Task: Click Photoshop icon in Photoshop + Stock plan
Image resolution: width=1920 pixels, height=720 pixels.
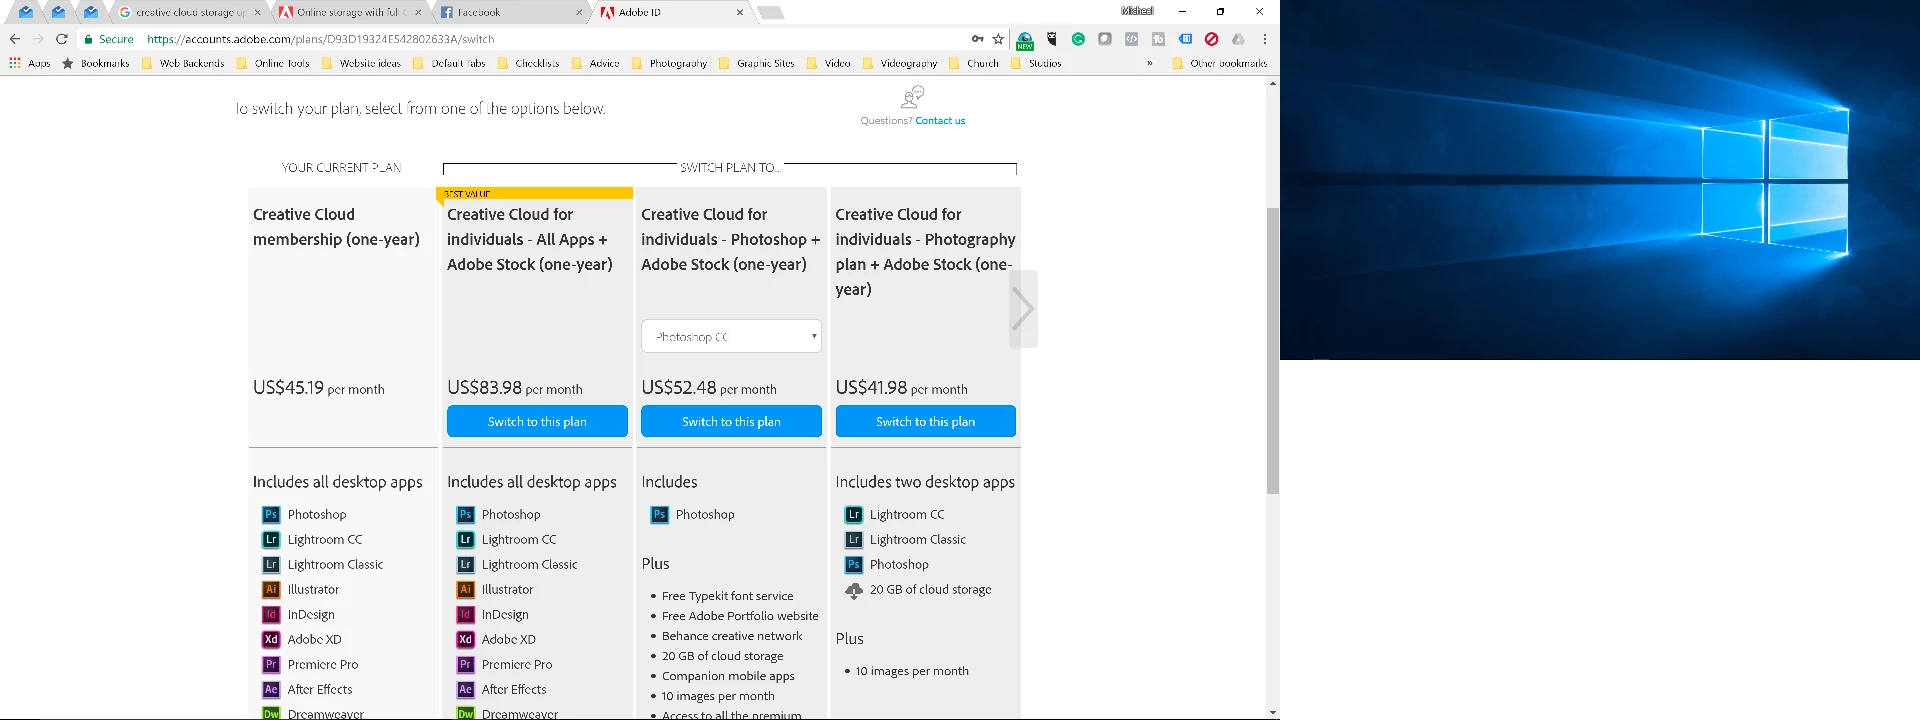Action: coord(659,514)
